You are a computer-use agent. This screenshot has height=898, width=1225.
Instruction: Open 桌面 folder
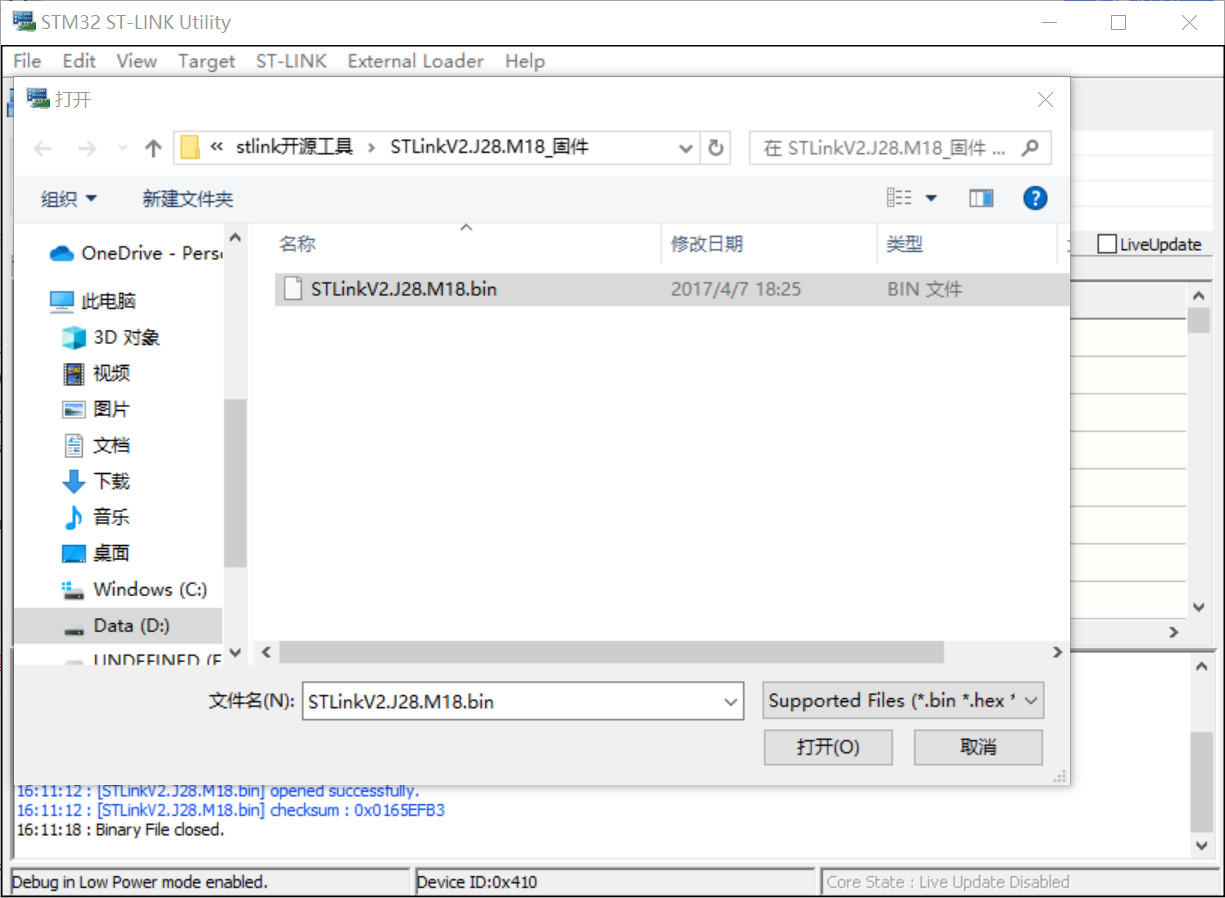point(95,553)
